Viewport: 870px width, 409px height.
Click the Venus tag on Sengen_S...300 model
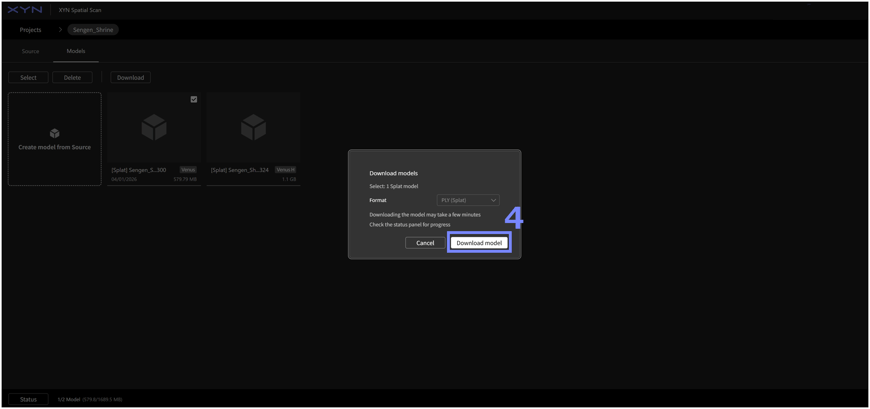[188, 170]
